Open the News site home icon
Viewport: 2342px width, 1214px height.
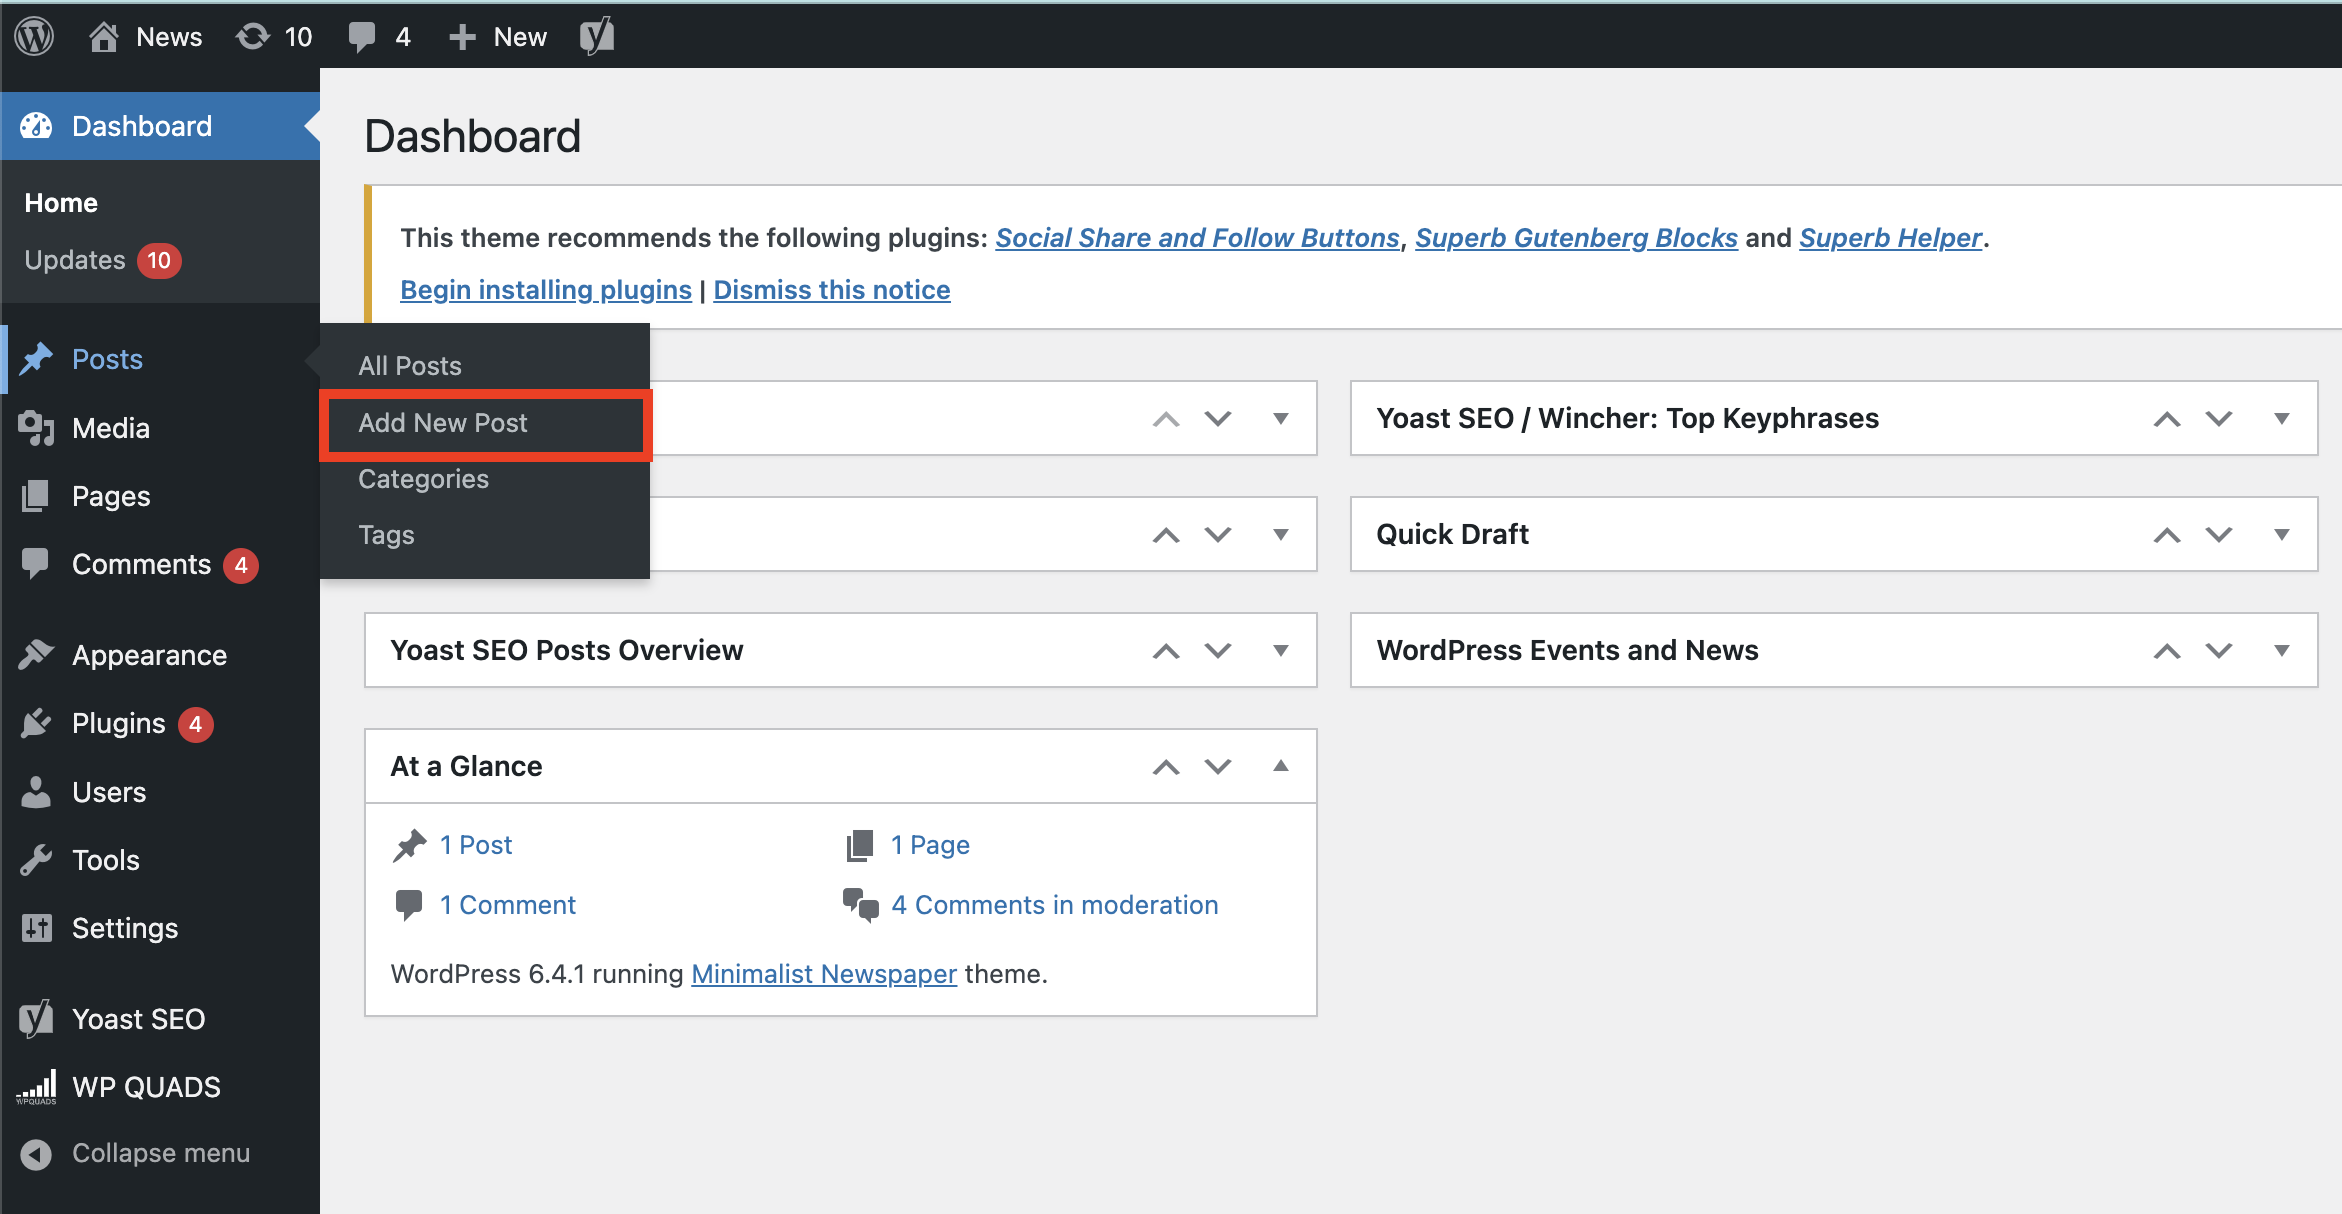coord(103,37)
